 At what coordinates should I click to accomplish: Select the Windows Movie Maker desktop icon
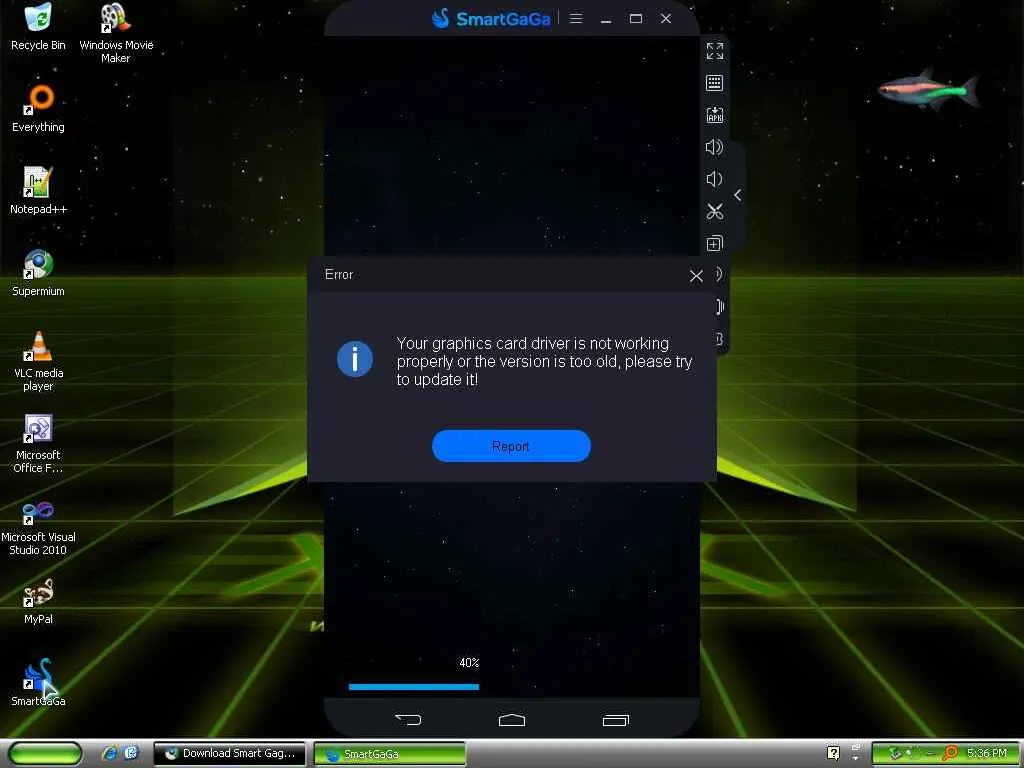coord(116,33)
